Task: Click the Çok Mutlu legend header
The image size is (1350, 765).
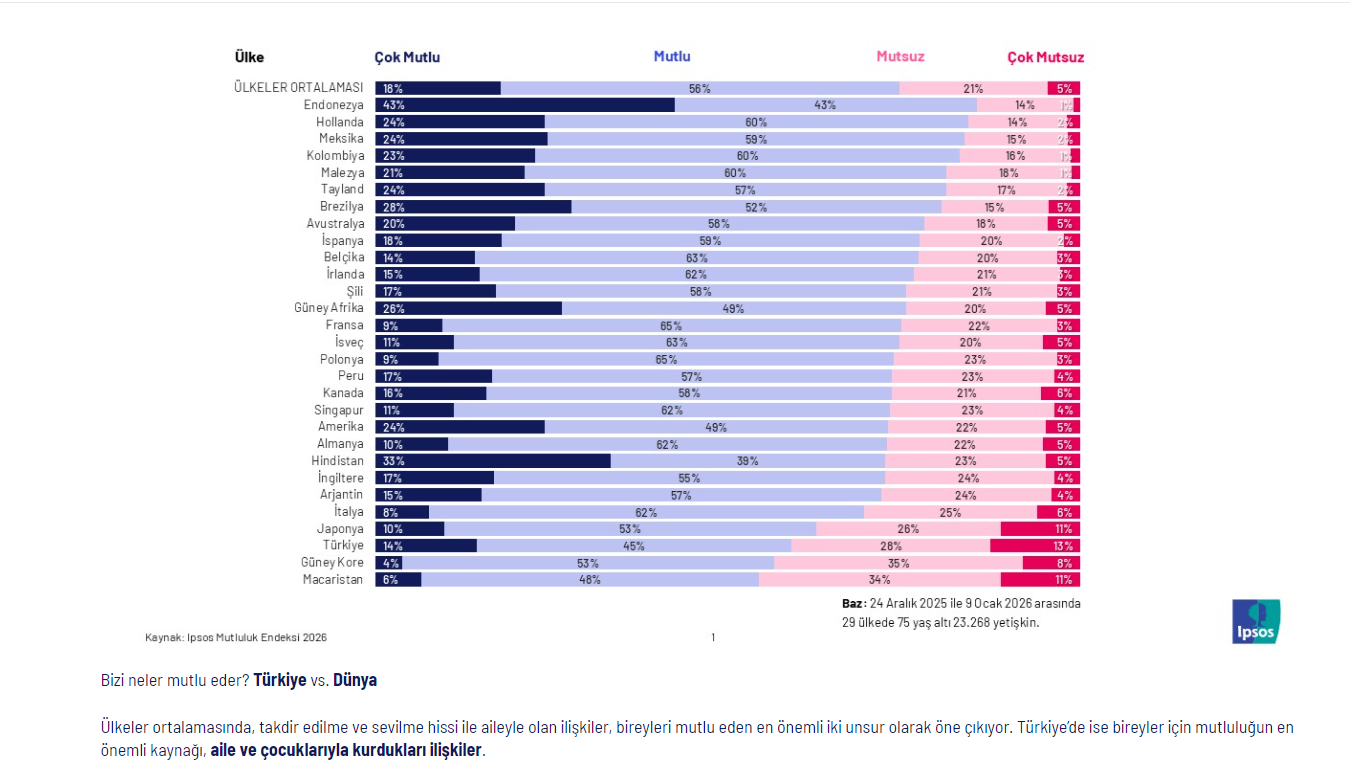Action: (x=407, y=57)
